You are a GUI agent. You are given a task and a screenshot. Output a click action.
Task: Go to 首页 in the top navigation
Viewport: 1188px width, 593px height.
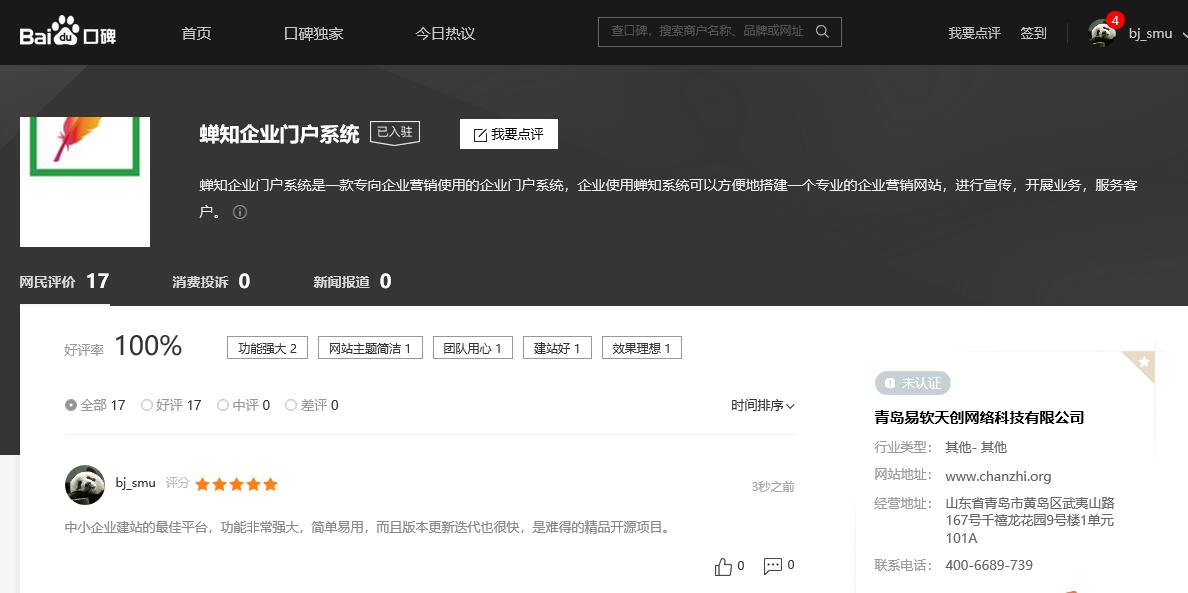tap(196, 33)
